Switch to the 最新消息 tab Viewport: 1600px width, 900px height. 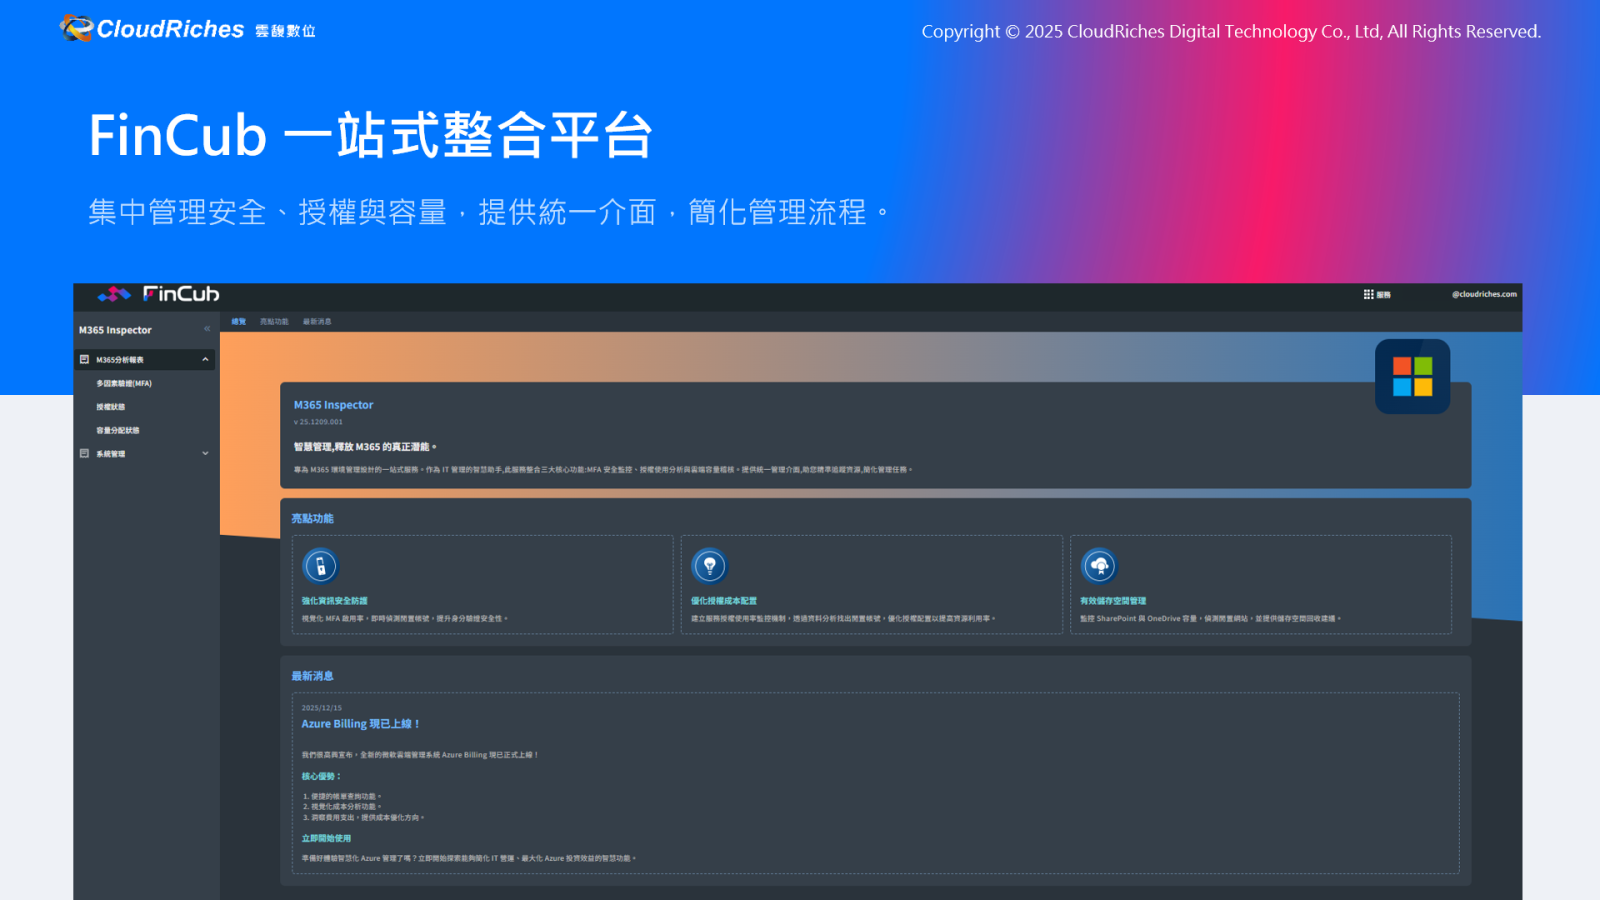coord(317,322)
